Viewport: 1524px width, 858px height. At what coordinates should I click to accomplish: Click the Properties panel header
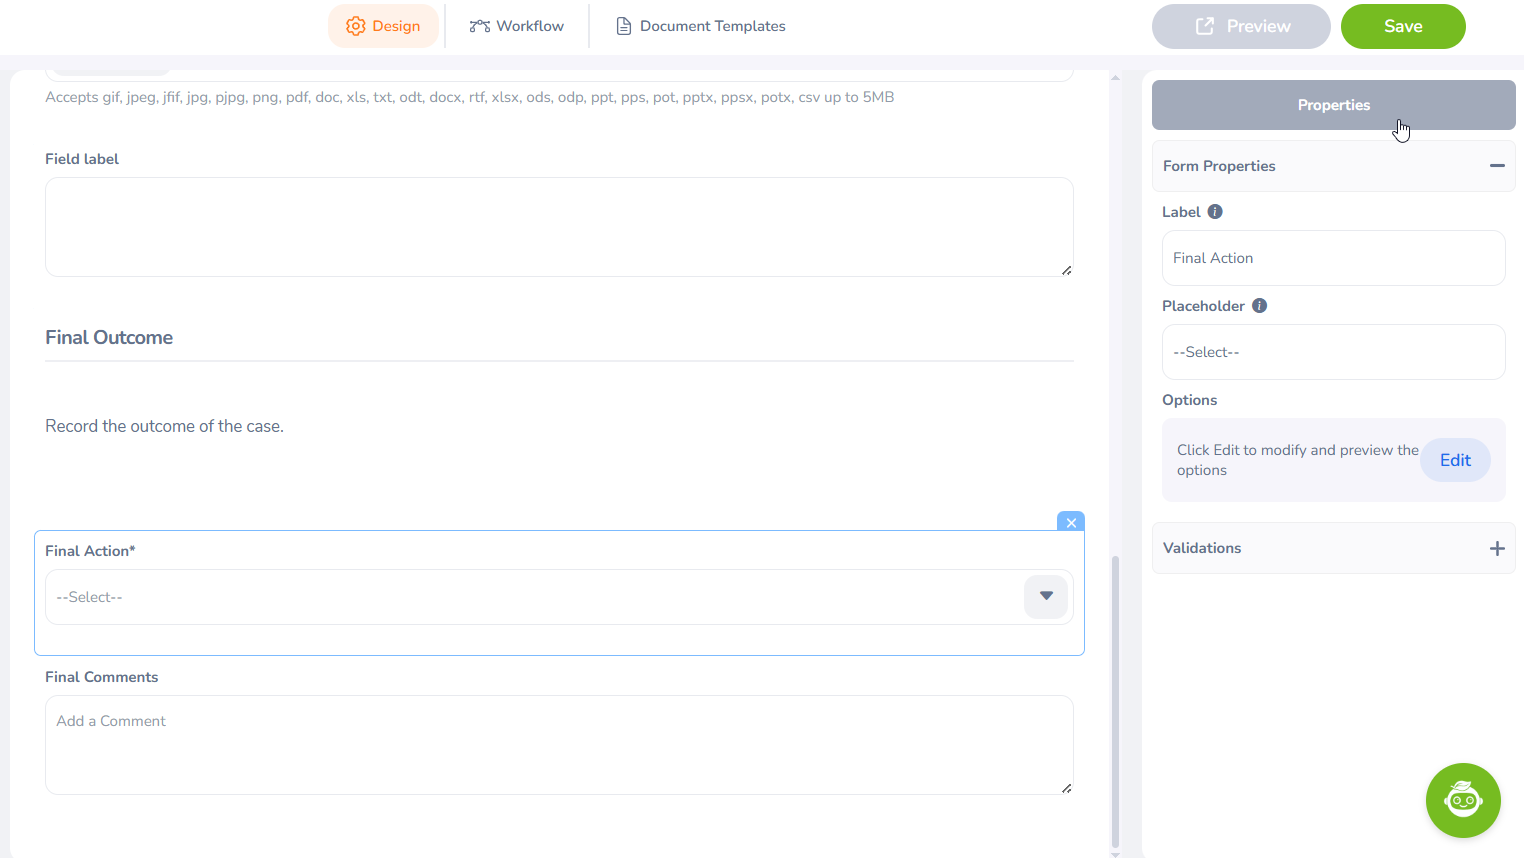coord(1332,105)
